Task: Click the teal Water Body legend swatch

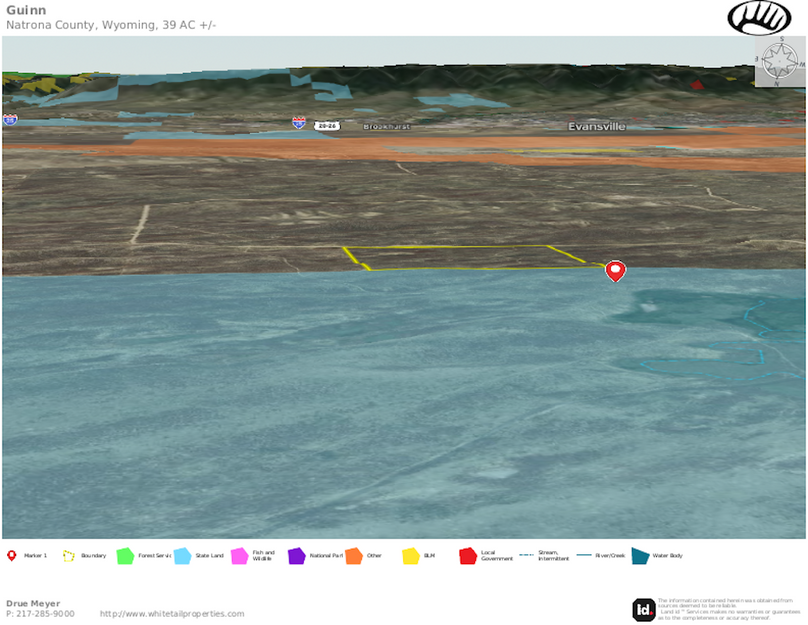Action: pyautogui.click(x=639, y=555)
